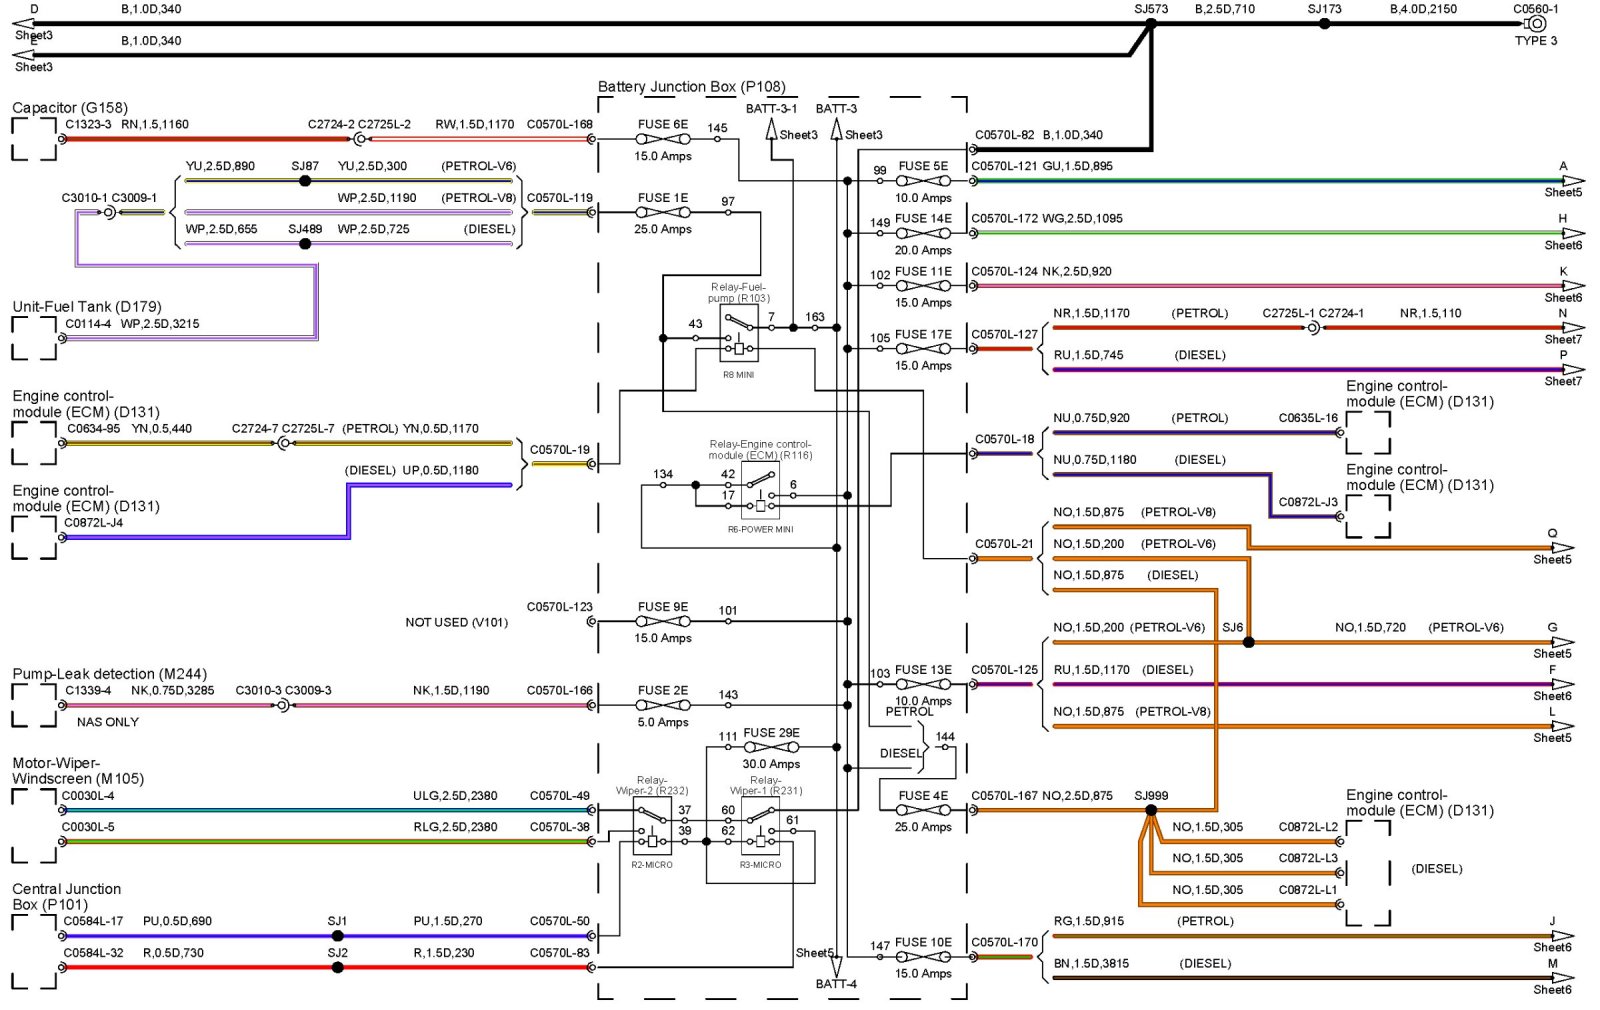Follow the BATT-3-1 arrow to Sheet3
Image resolution: width=1600 pixels, height=1010 pixels.
[772, 130]
